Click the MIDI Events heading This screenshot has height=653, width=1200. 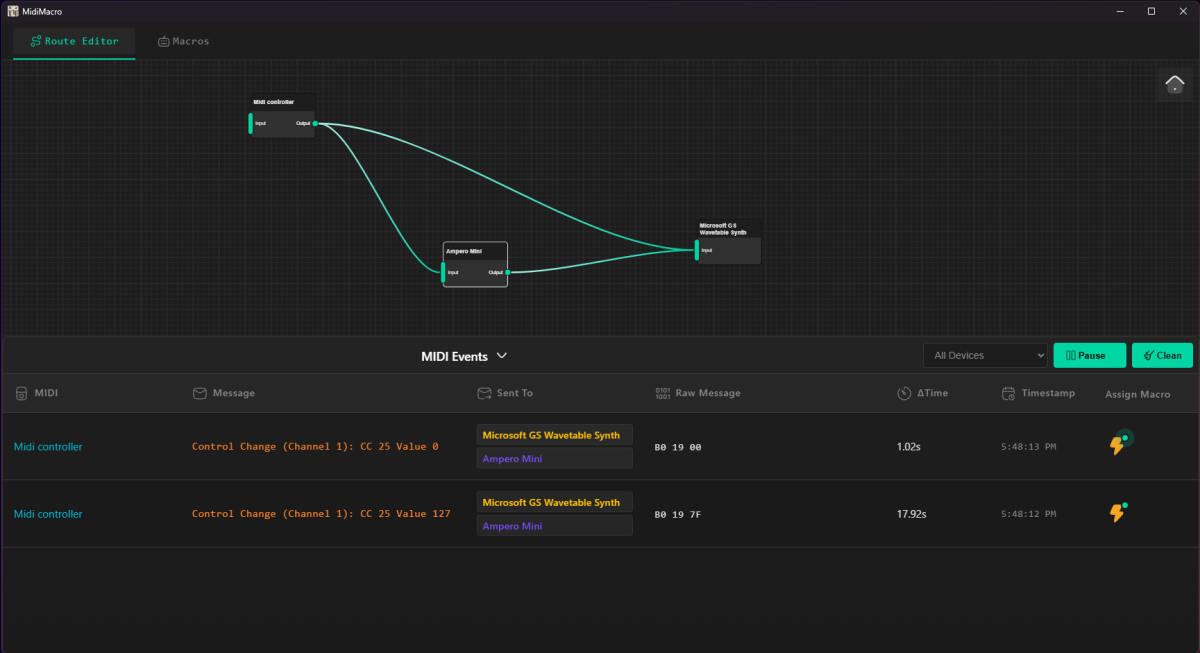pyautogui.click(x=455, y=356)
